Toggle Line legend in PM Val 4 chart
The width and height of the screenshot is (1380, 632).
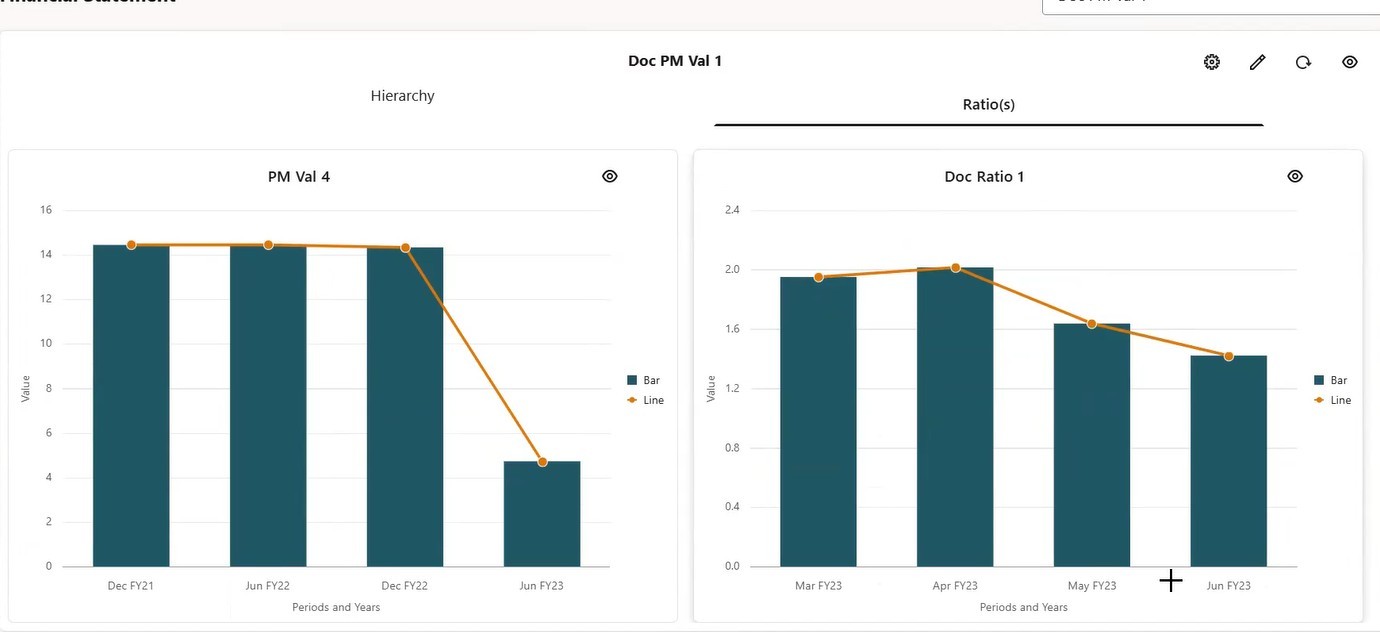(x=645, y=400)
